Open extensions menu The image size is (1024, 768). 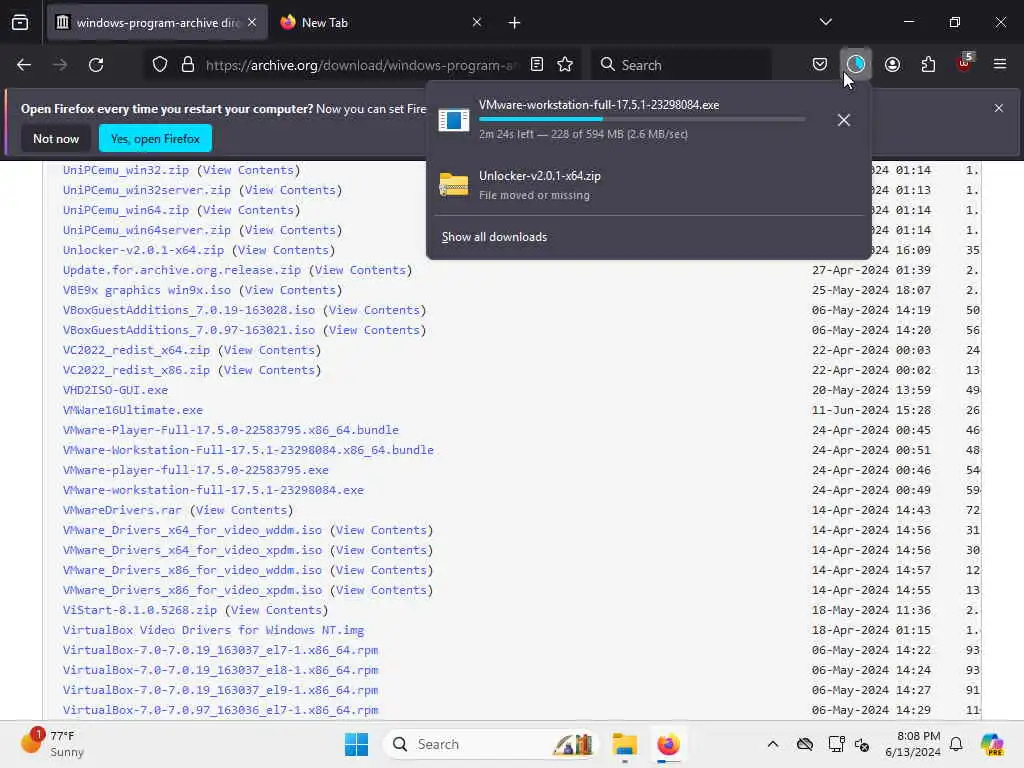tap(928, 65)
